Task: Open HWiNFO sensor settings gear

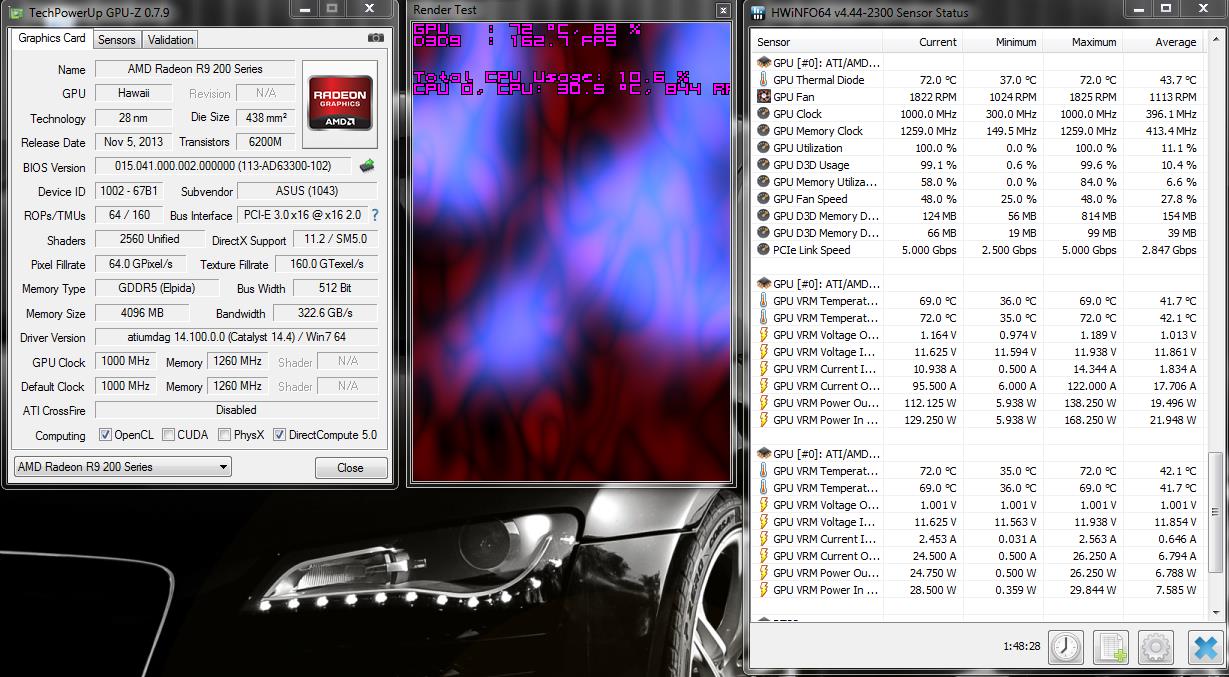Action: pyautogui.click(x=1156, y=647)
